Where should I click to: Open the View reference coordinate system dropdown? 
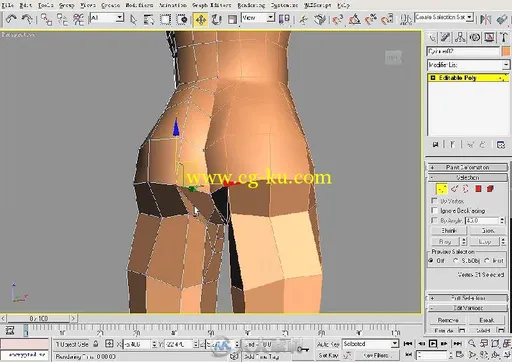pos(258,18)
